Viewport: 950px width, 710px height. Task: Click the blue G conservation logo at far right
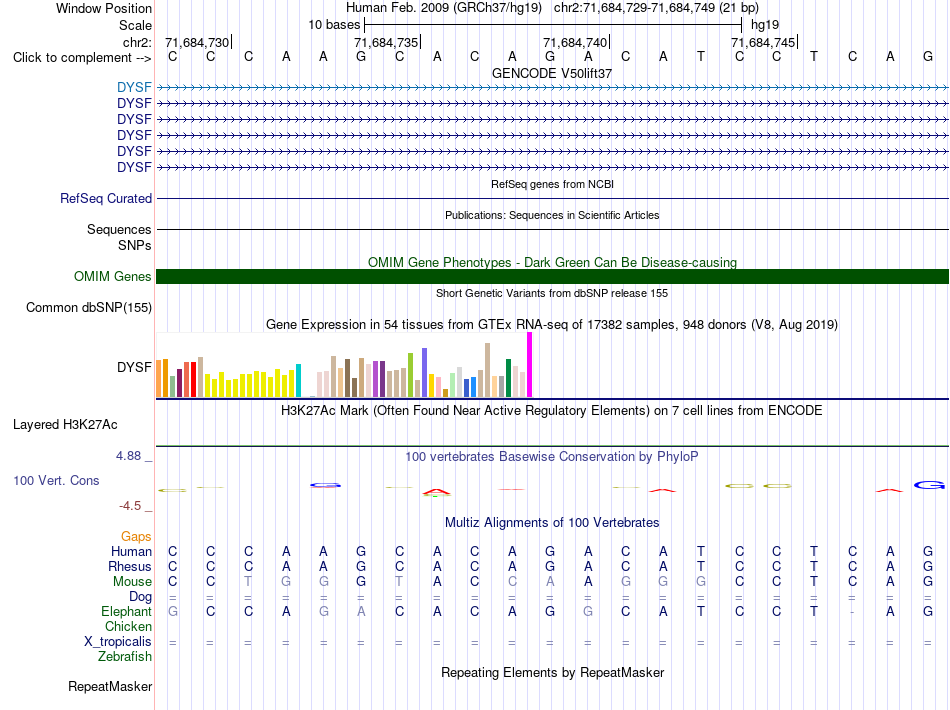929,485
